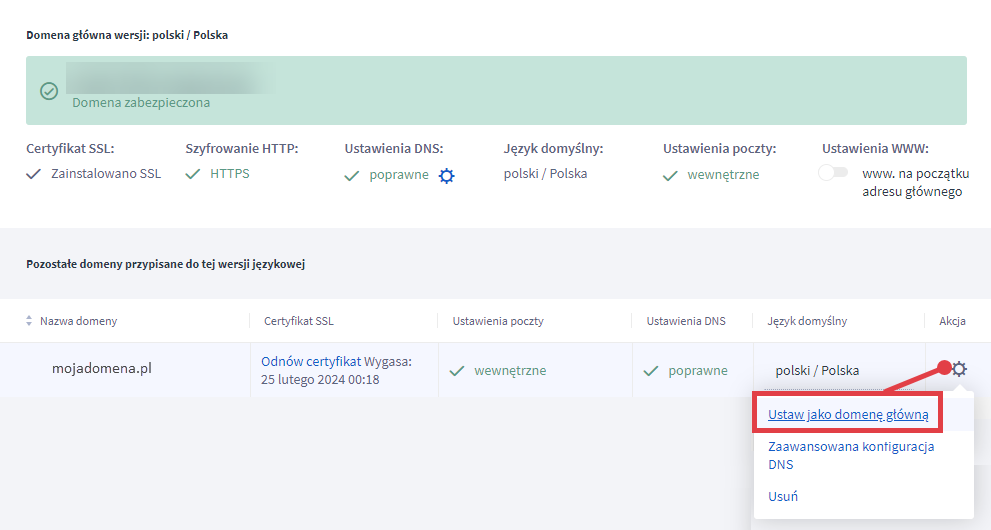Screen dimensions: 991x530
Task: Click Zainstalowano SSL status text
Action: [x=106, y=173]
